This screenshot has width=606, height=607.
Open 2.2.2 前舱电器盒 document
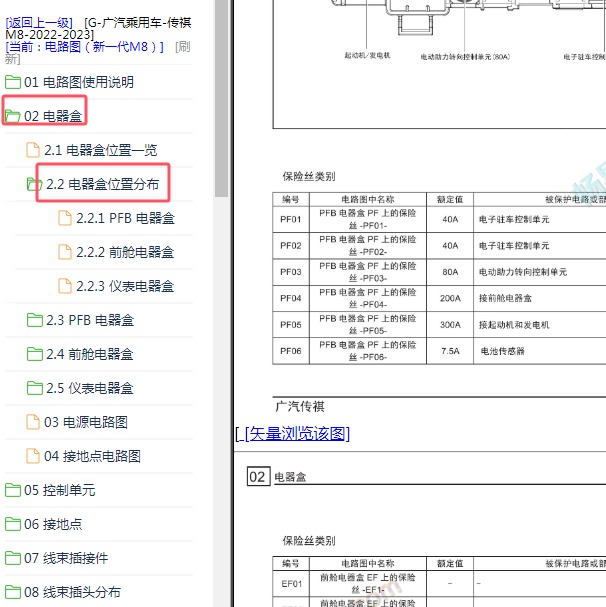[x=125, y=252]
